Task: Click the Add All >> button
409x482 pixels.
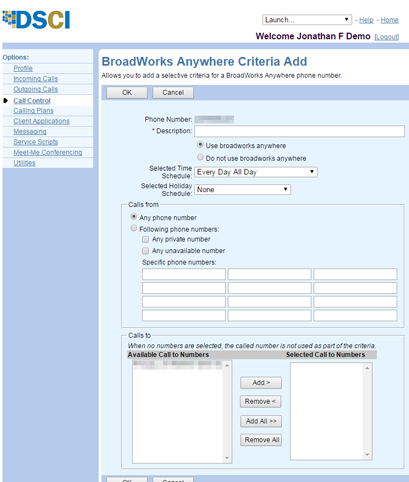Action: (261, 421)
